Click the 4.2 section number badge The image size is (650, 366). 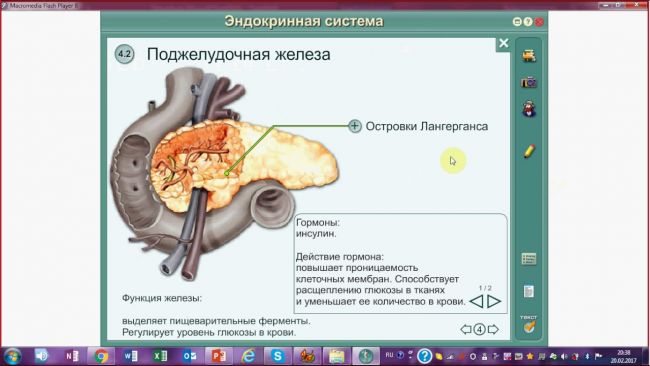click(124, 54)
